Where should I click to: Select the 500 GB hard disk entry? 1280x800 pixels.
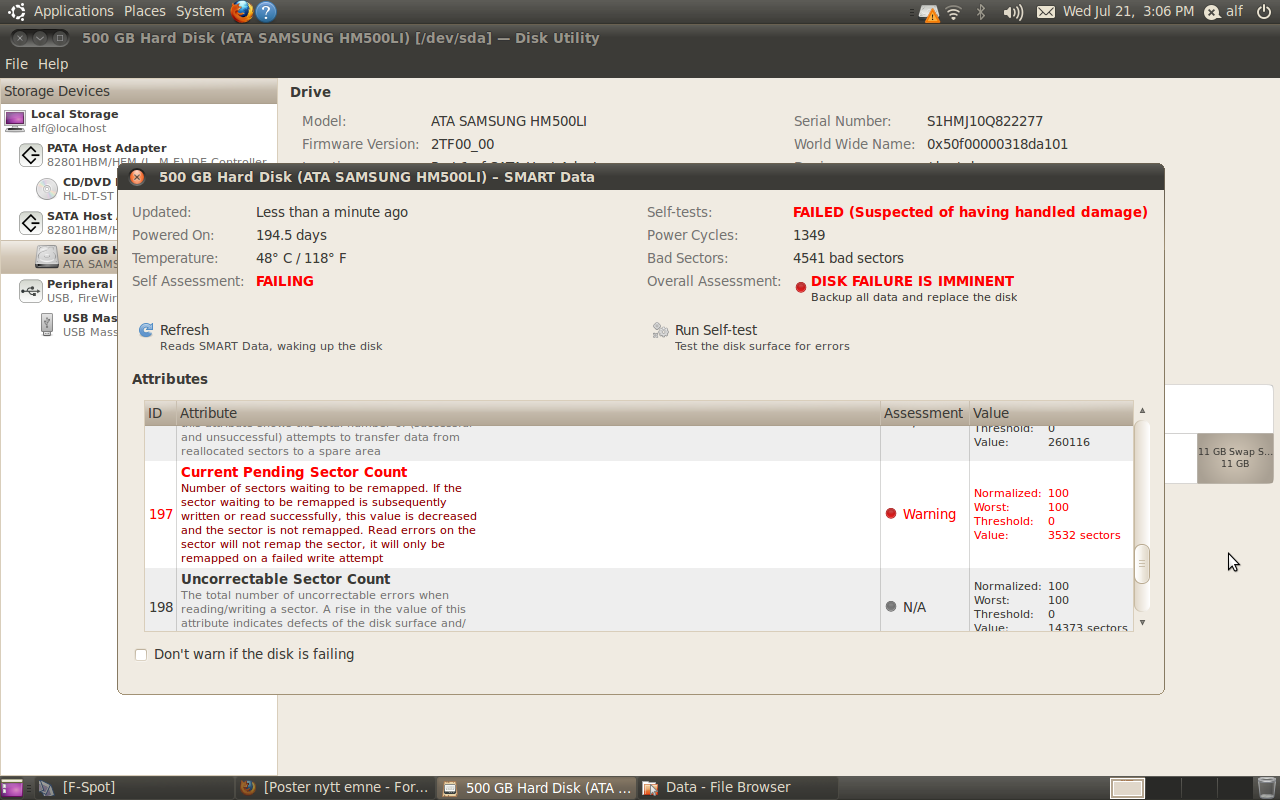pyautogui.click(x=60, y=257)
